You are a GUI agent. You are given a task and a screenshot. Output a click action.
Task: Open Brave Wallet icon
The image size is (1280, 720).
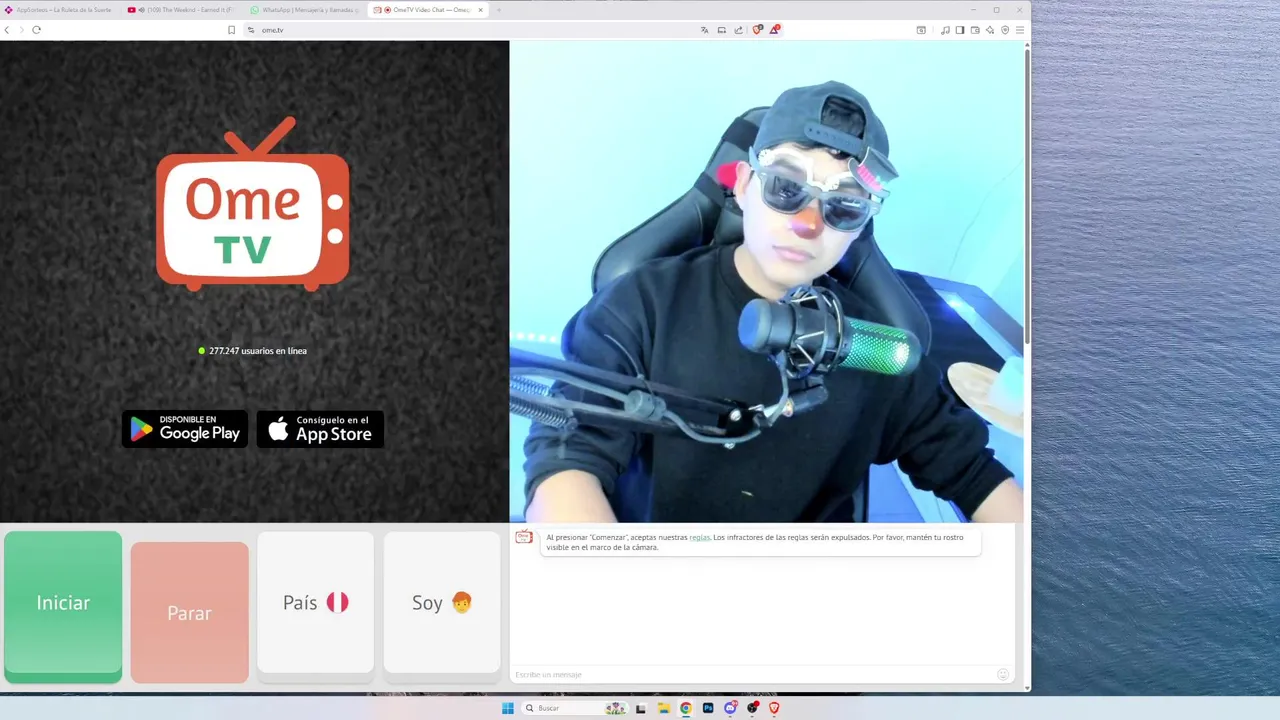point(975,30)
